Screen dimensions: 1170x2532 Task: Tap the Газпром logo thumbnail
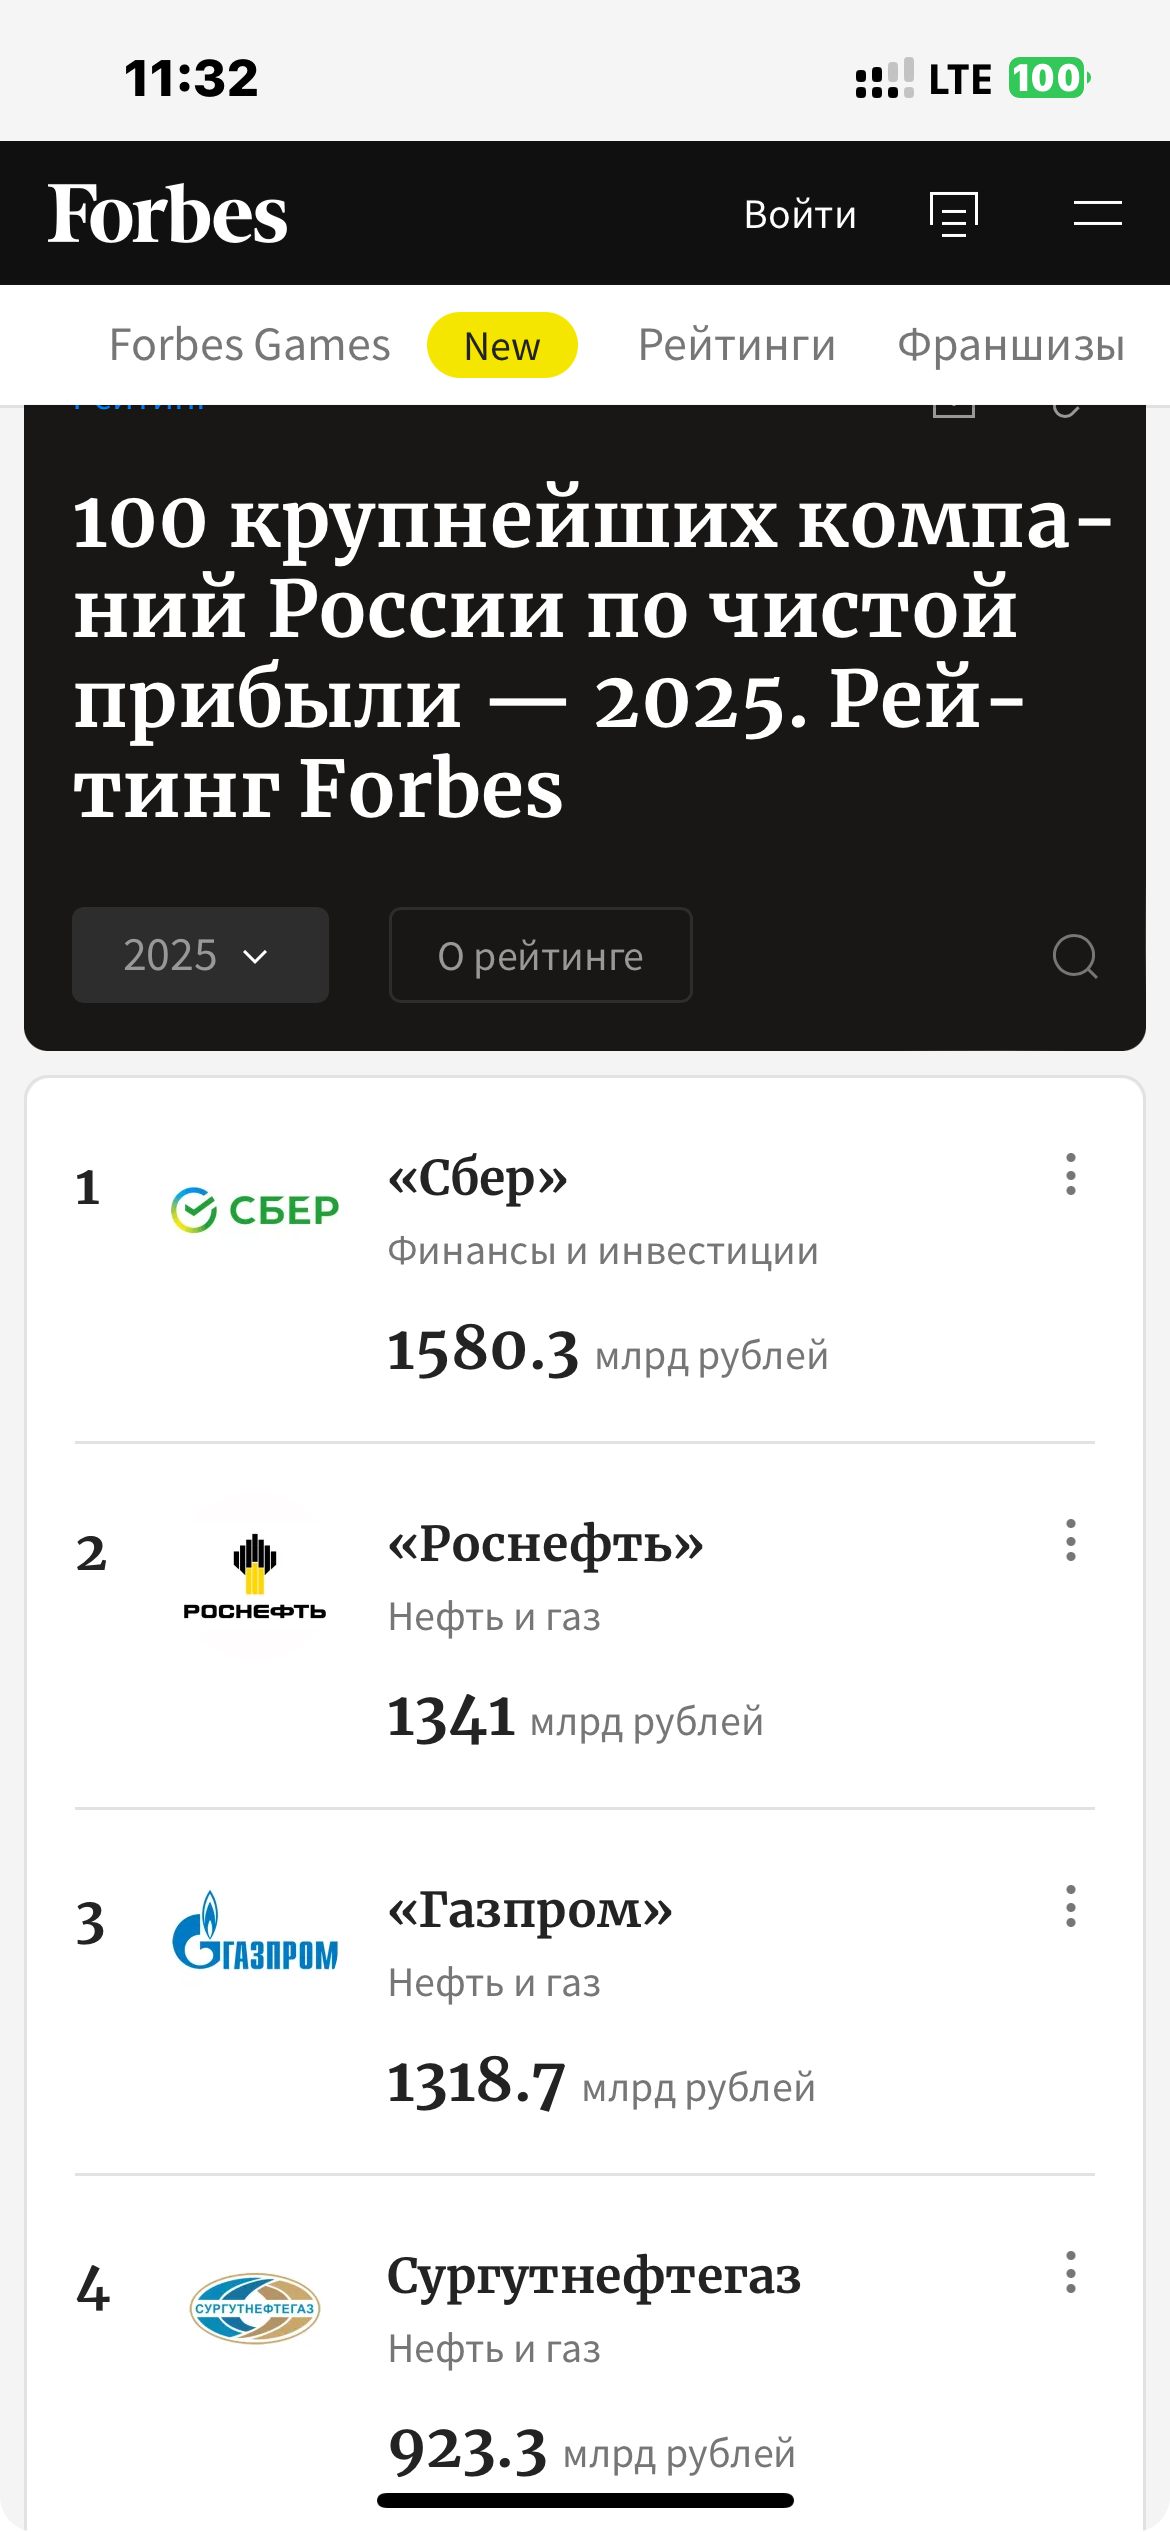(x=255, y=1932)
